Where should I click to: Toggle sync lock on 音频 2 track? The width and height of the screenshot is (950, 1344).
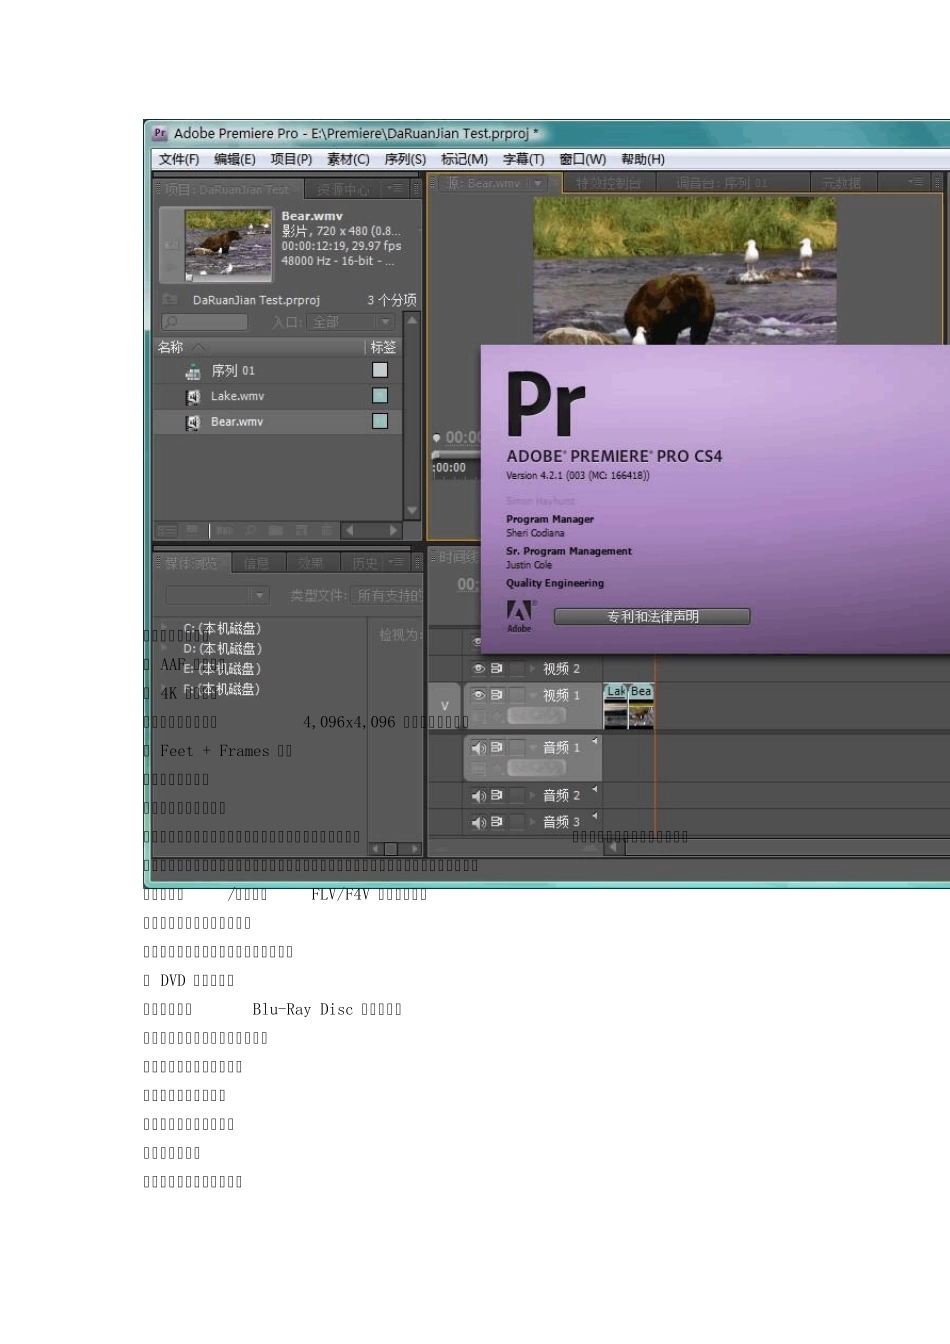pos(497,796)
